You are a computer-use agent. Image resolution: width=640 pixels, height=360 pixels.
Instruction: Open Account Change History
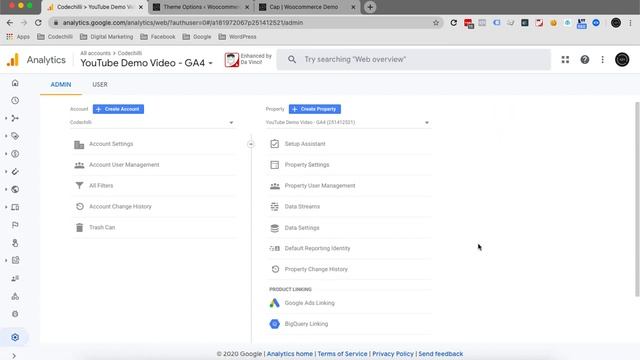pyautogui.click(x=120, y=207)
